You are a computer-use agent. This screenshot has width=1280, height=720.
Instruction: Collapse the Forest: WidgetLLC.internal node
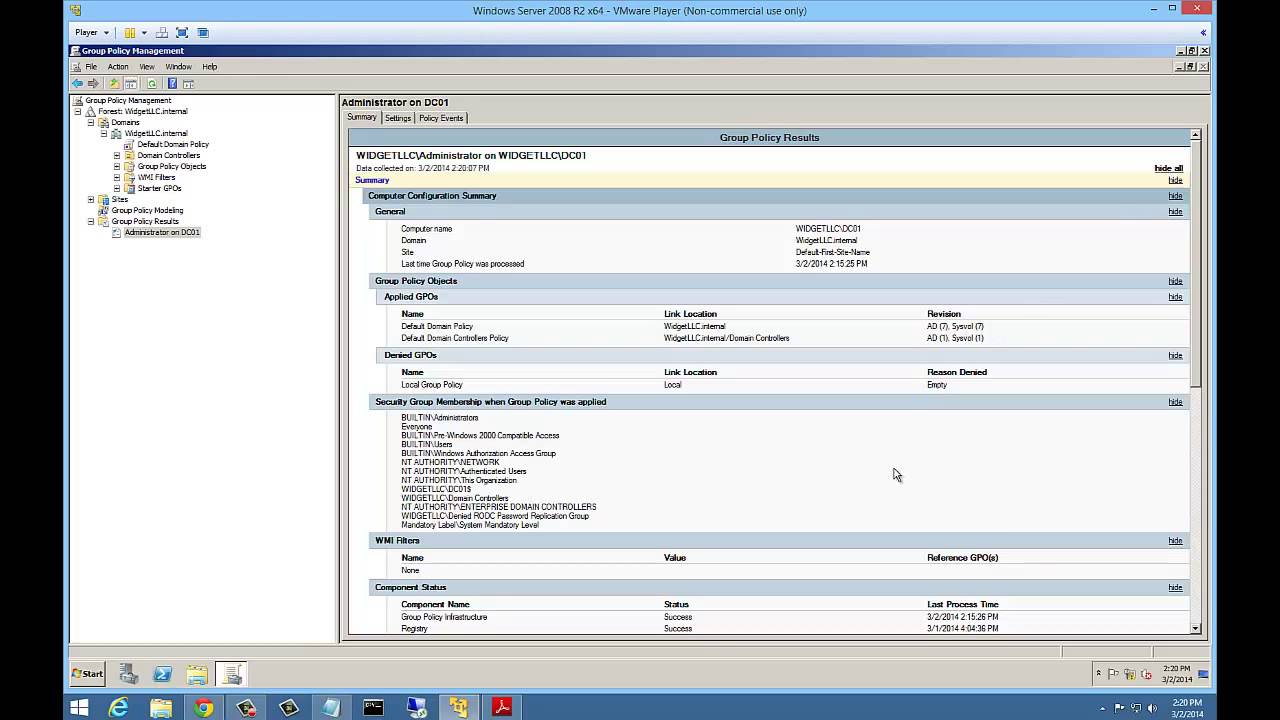pos(78,111)
